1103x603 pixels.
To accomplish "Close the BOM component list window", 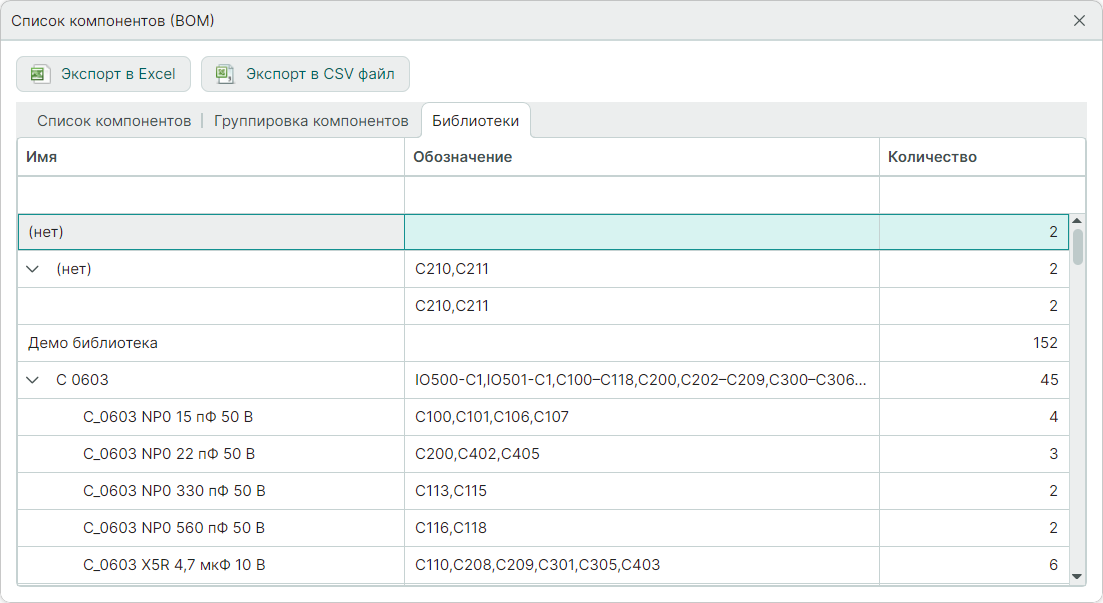I will click(x=1079, y=21).
